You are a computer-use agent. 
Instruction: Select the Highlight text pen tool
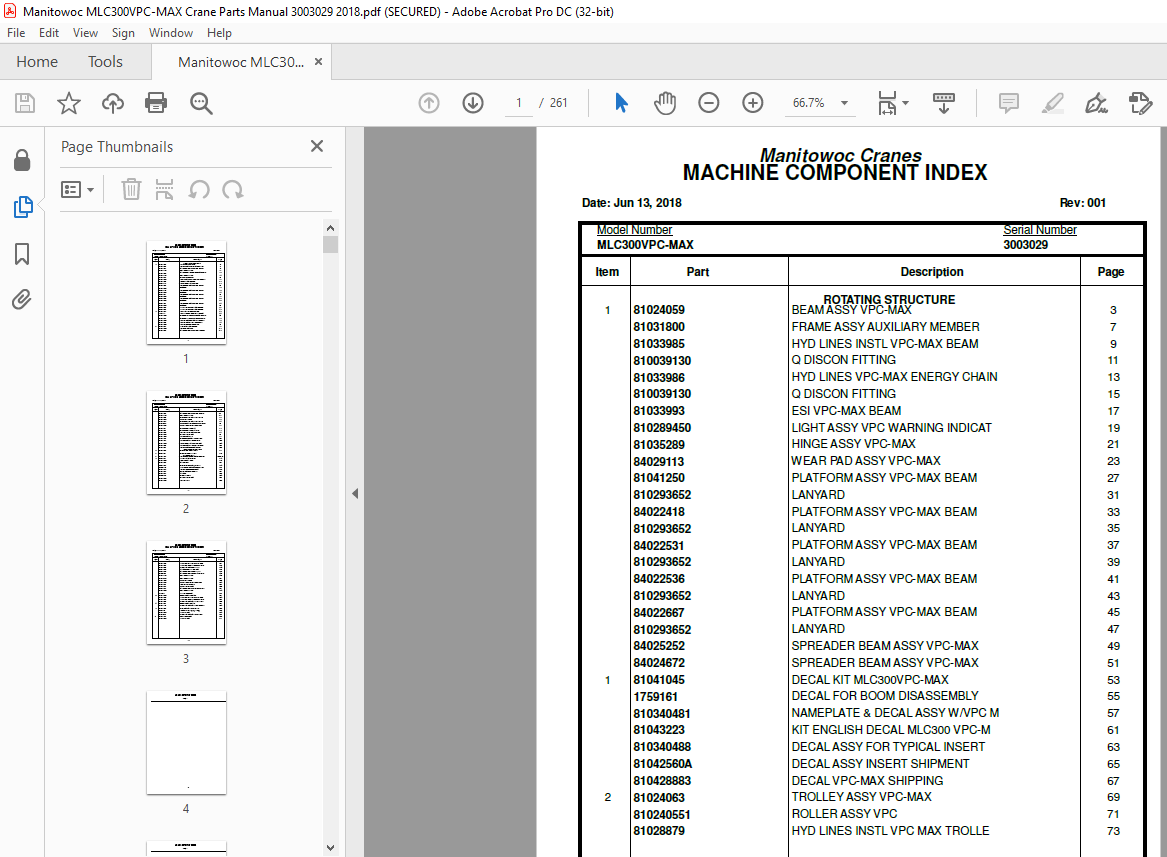1052,103
